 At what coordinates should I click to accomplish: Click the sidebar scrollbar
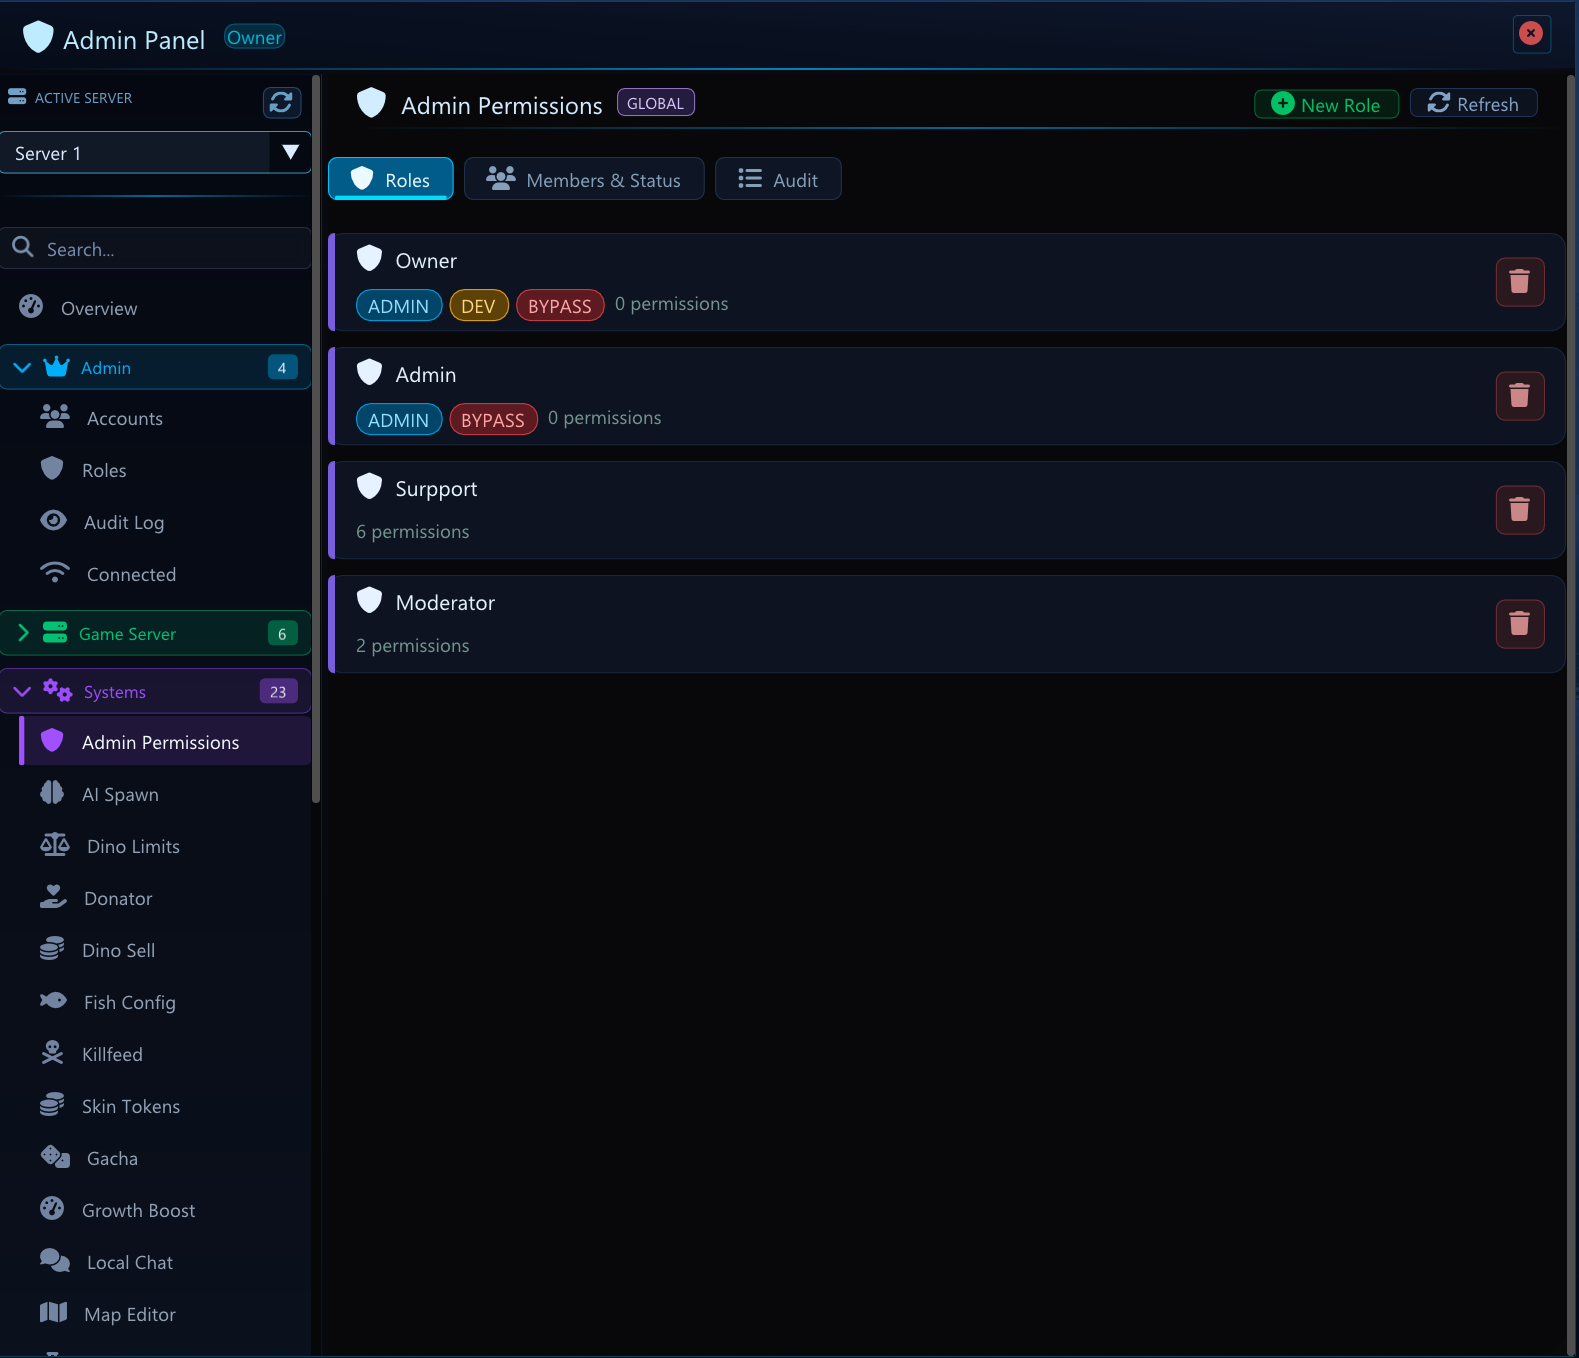(316, 439)
